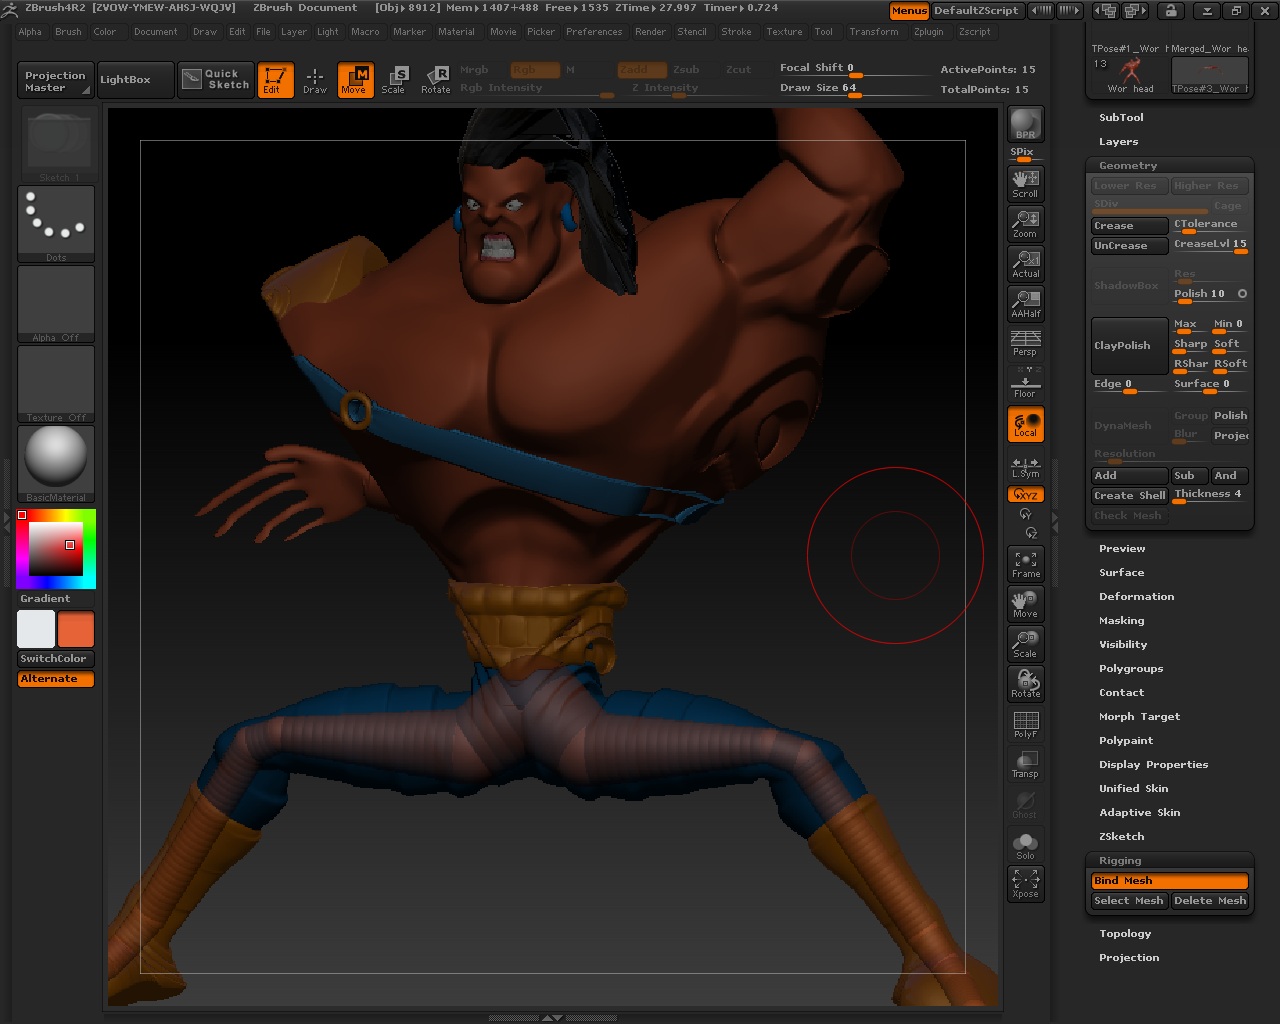Select the Scroll canvas tool

[1025, 183]
